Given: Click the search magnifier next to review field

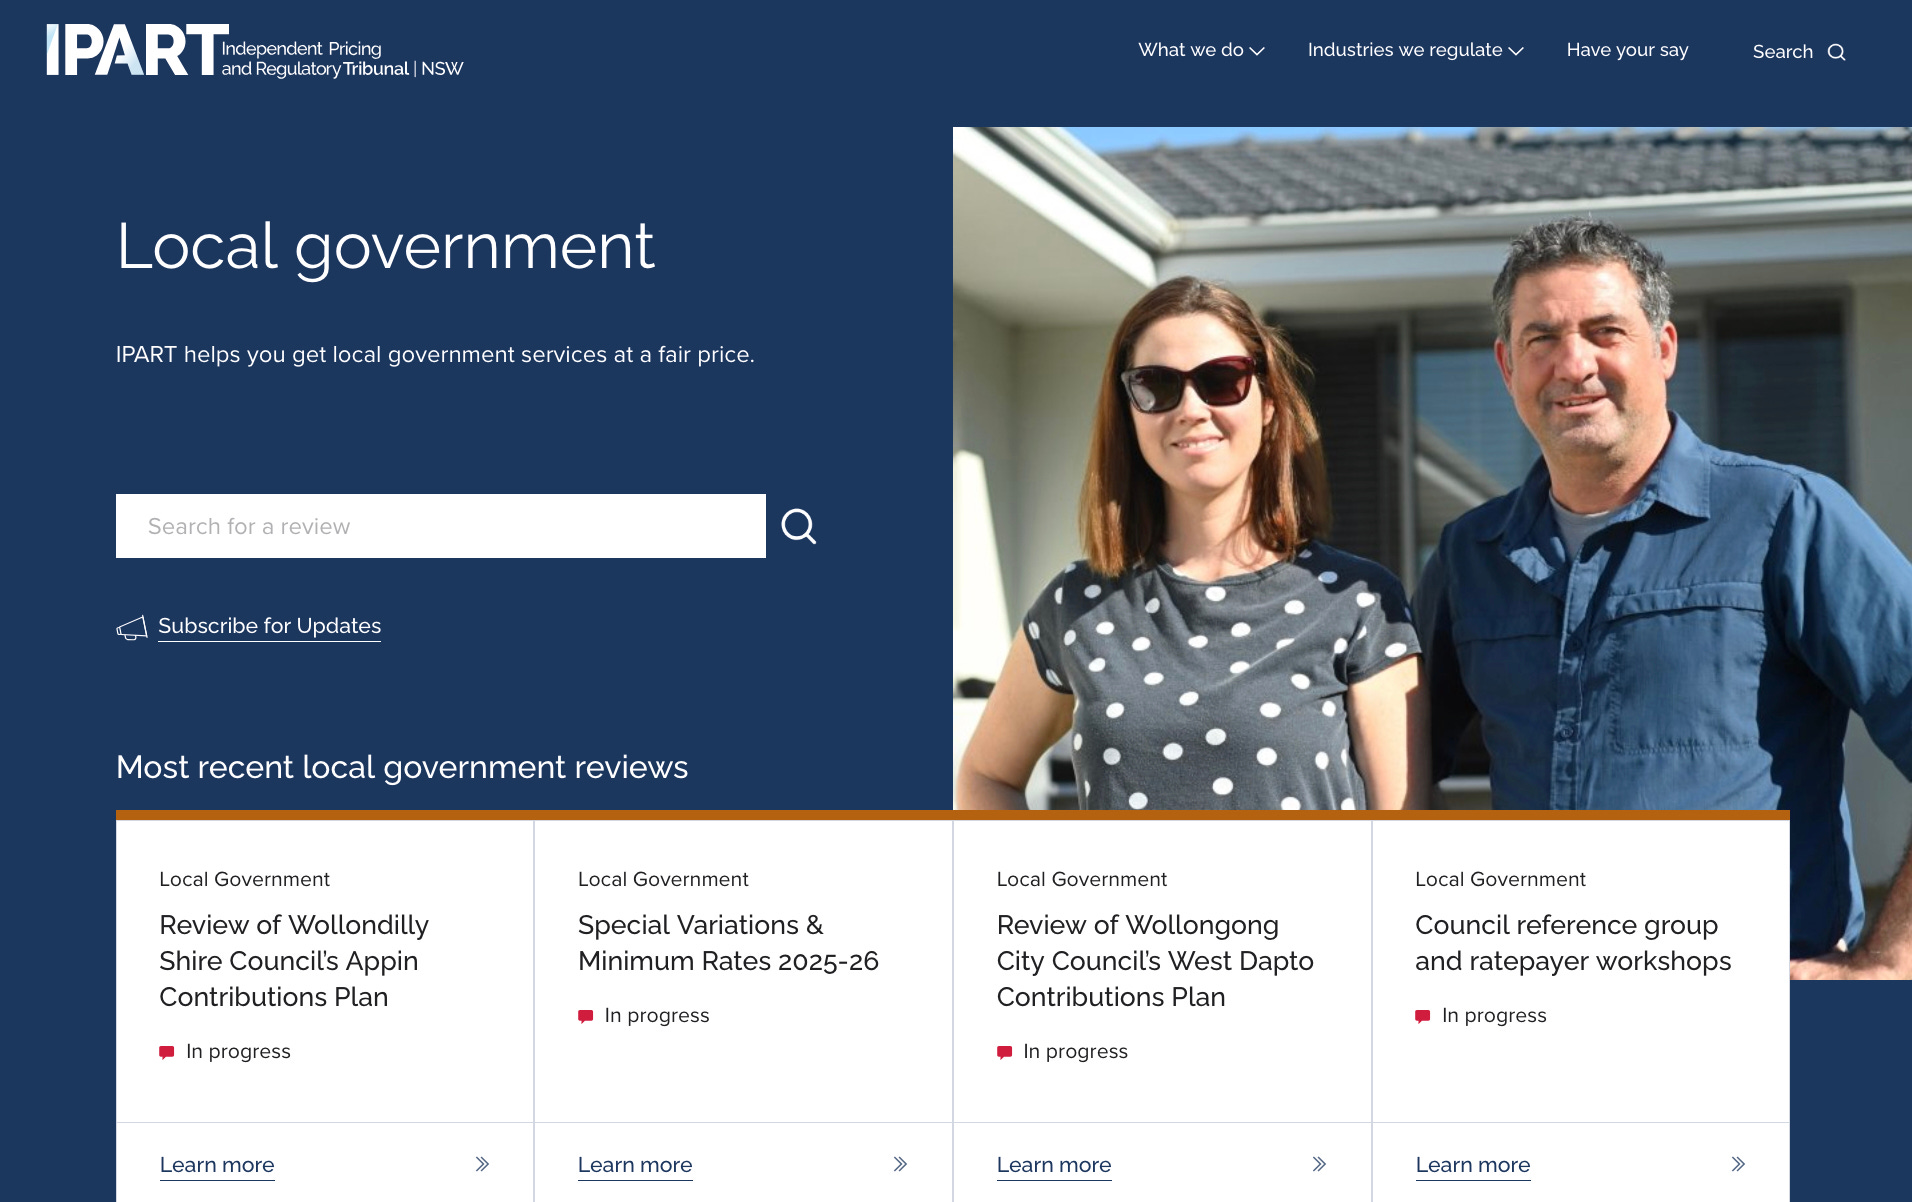Looking at the screenshot, I should pyautogui.click(x=798, y=526).
